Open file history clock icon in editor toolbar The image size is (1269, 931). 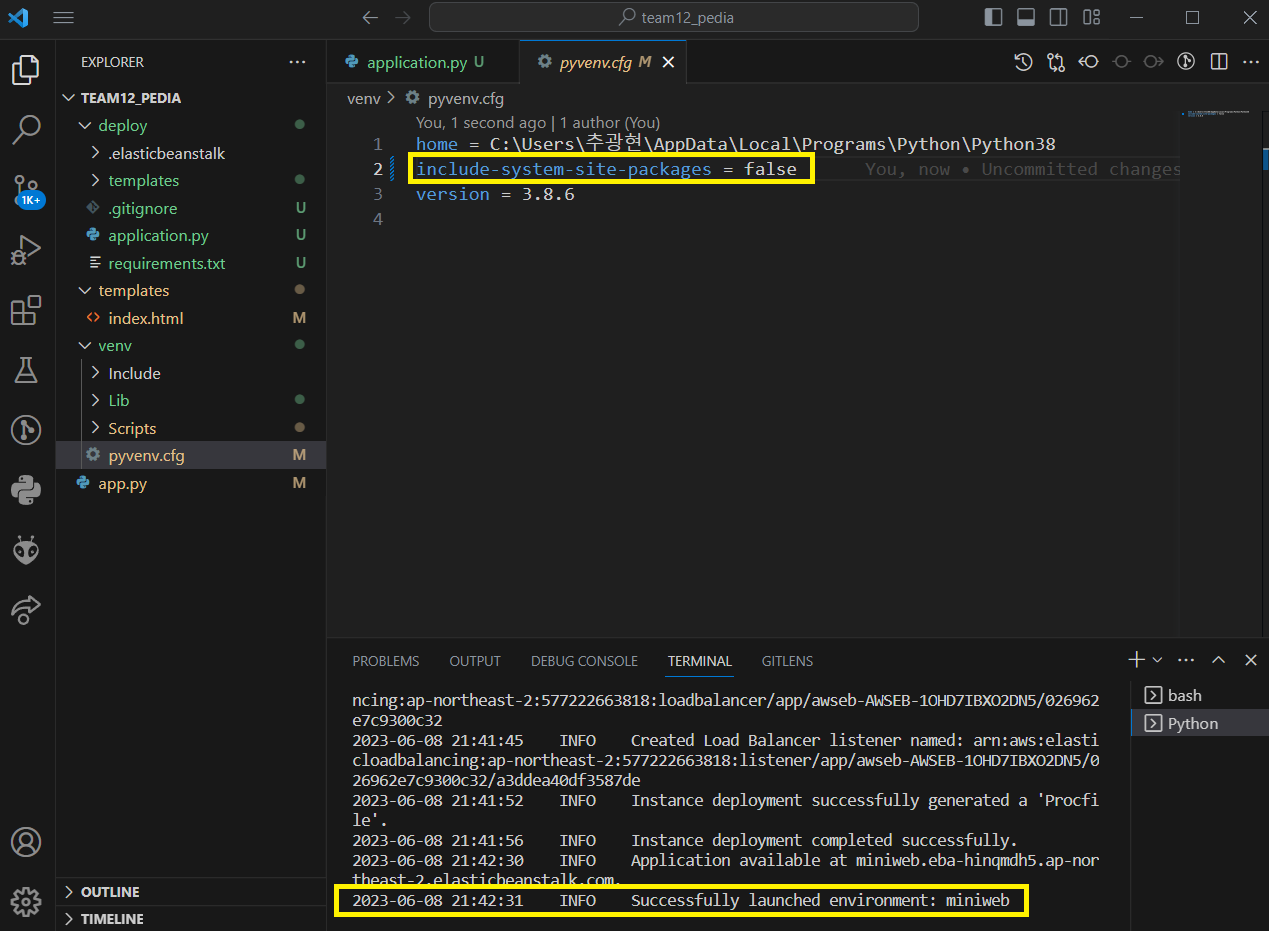[1023, 62]
